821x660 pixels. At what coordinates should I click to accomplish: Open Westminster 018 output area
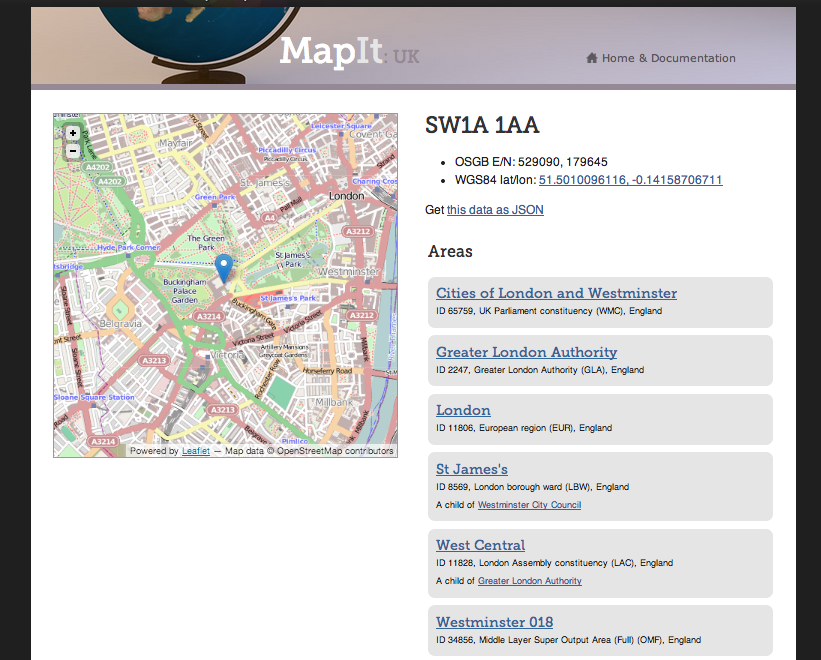pyautogui.click(x=495, y=622)
